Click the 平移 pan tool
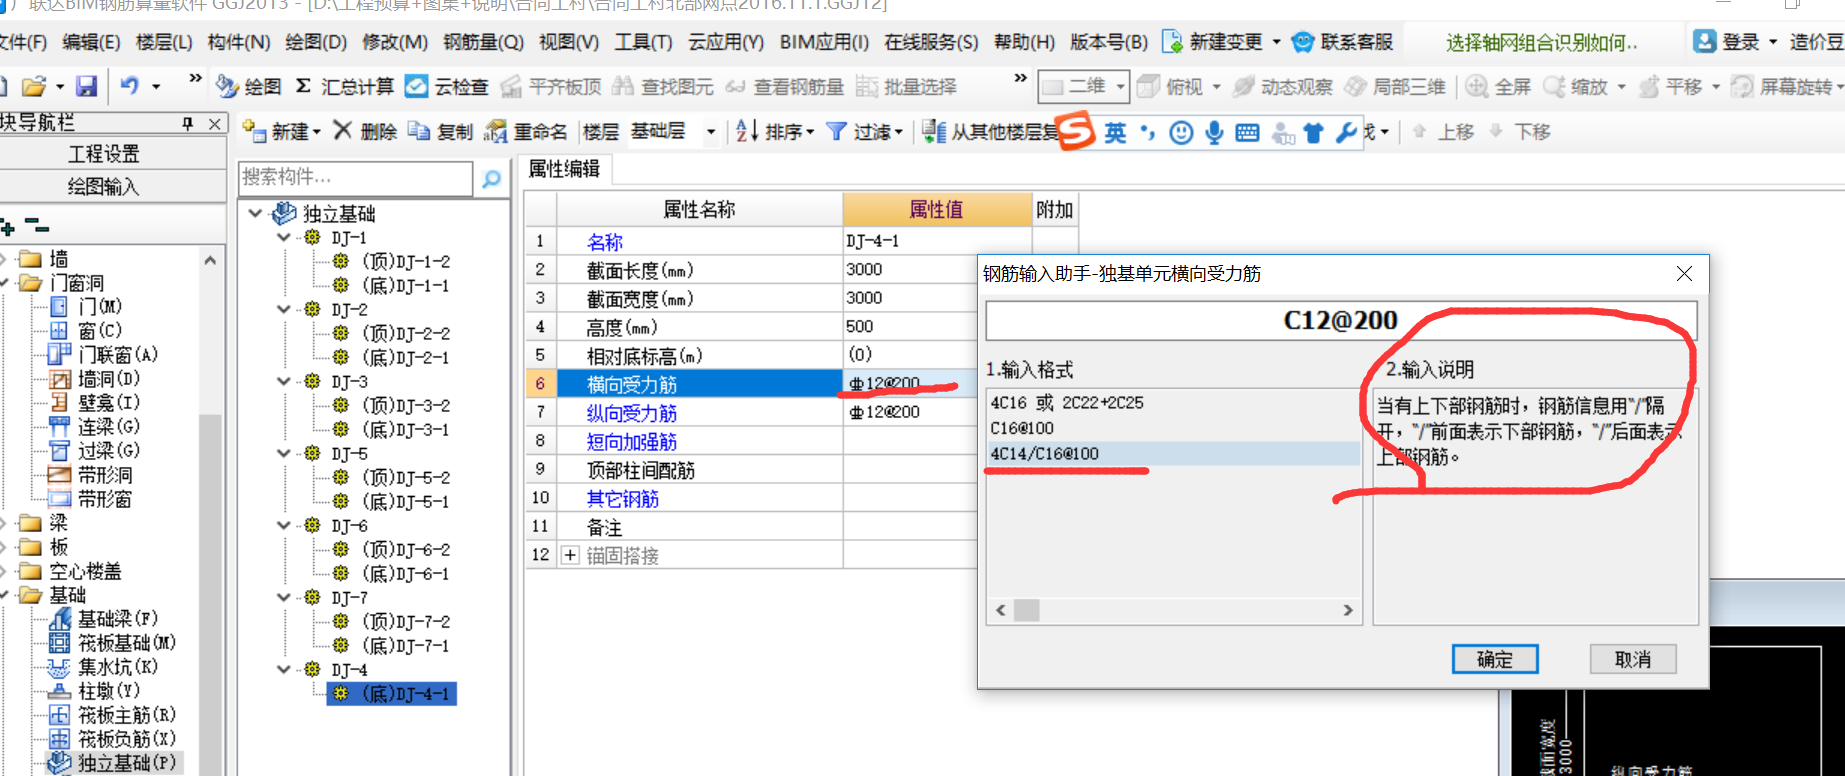This screenshot has width=1845, height=776. (1671, 87)
